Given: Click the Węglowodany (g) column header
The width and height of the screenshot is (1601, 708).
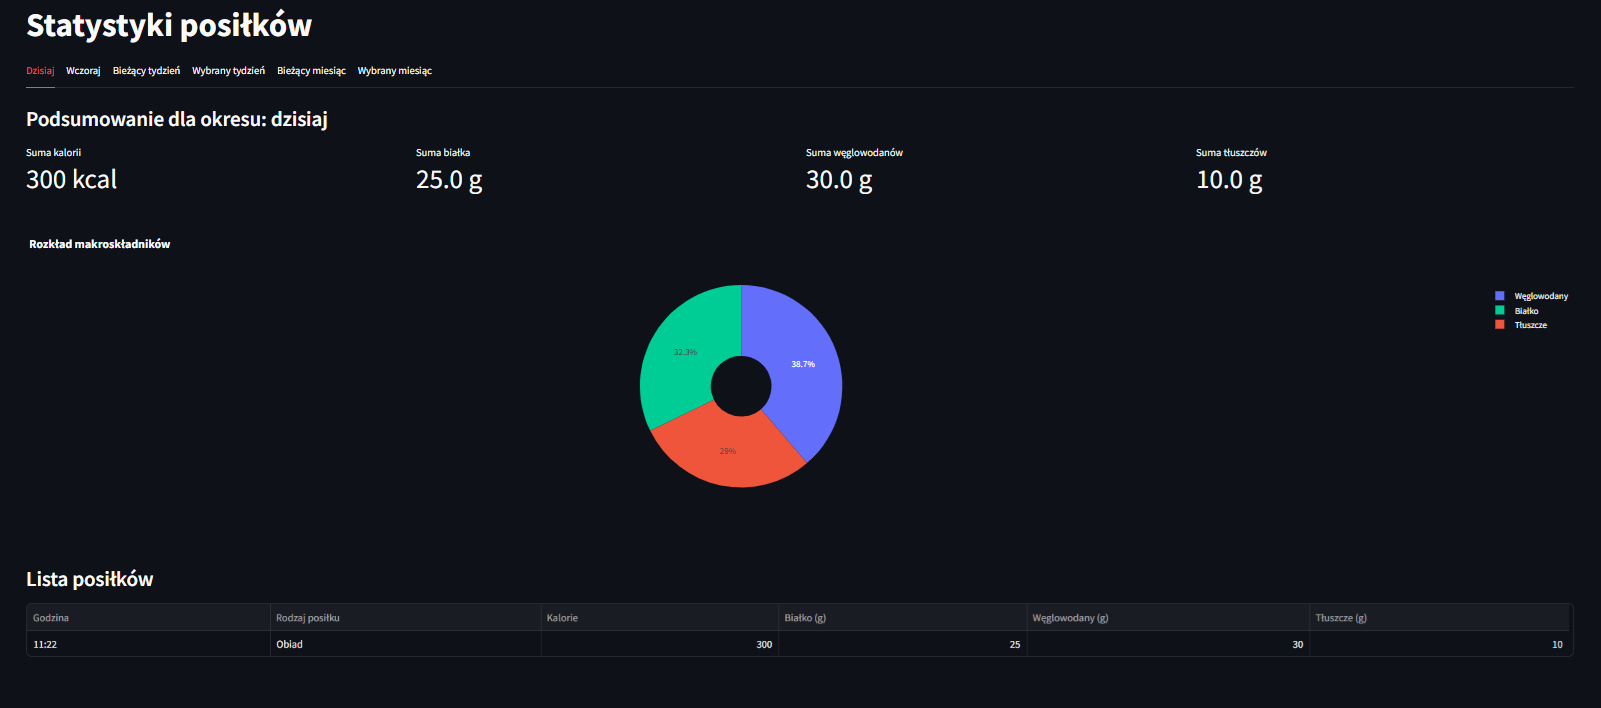Looking at the screenshot, I should coord(1070,618).
